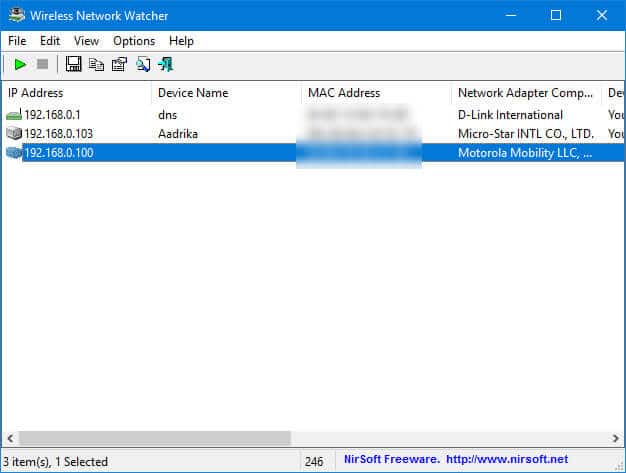Save selected items with the floppy disk icon
The height and width of the screenshot is (473, 626).
pyautogui.click(x=73, y=64)
